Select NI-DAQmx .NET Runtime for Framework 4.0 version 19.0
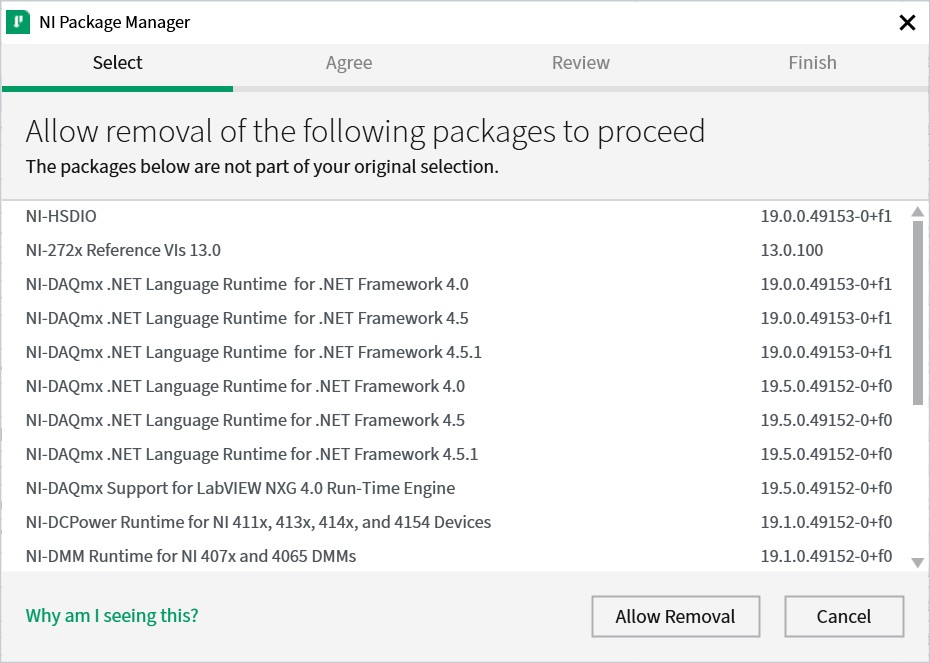The height and width of the screenshot is (663, 930). click(400, 284)
